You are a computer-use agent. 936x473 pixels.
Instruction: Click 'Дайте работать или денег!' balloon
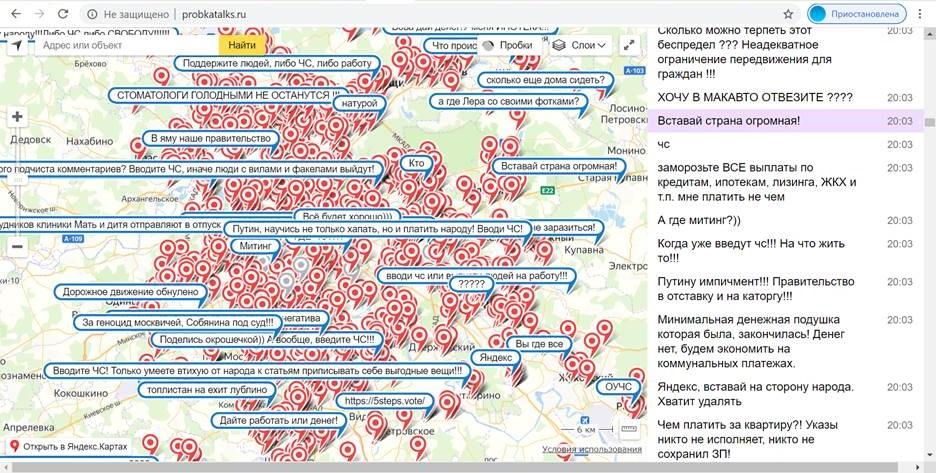[278, 420]
